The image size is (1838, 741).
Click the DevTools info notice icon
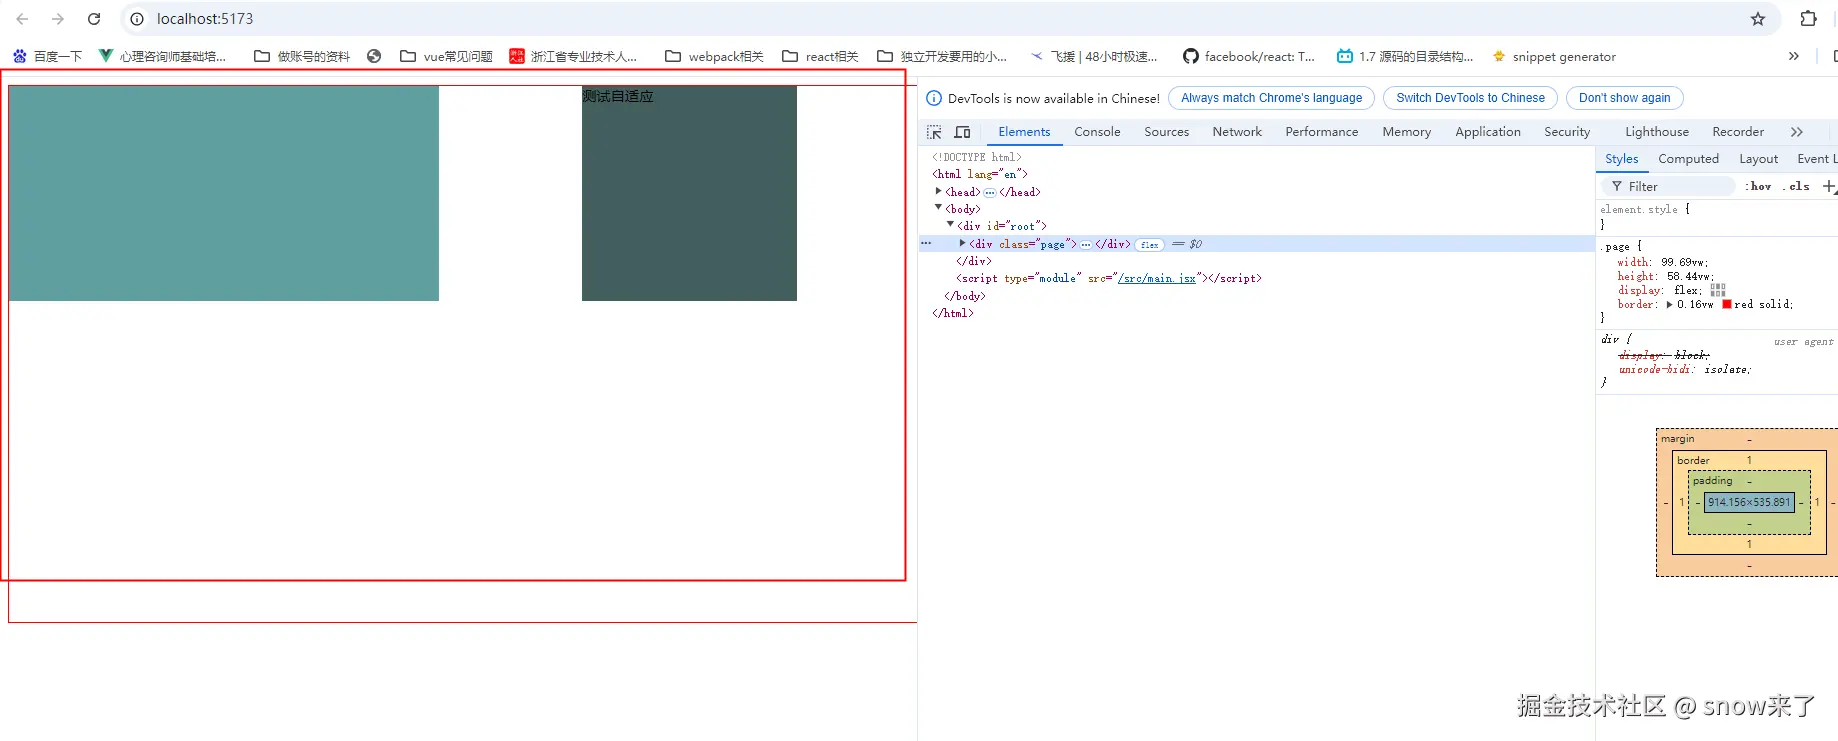coord(934,98)
